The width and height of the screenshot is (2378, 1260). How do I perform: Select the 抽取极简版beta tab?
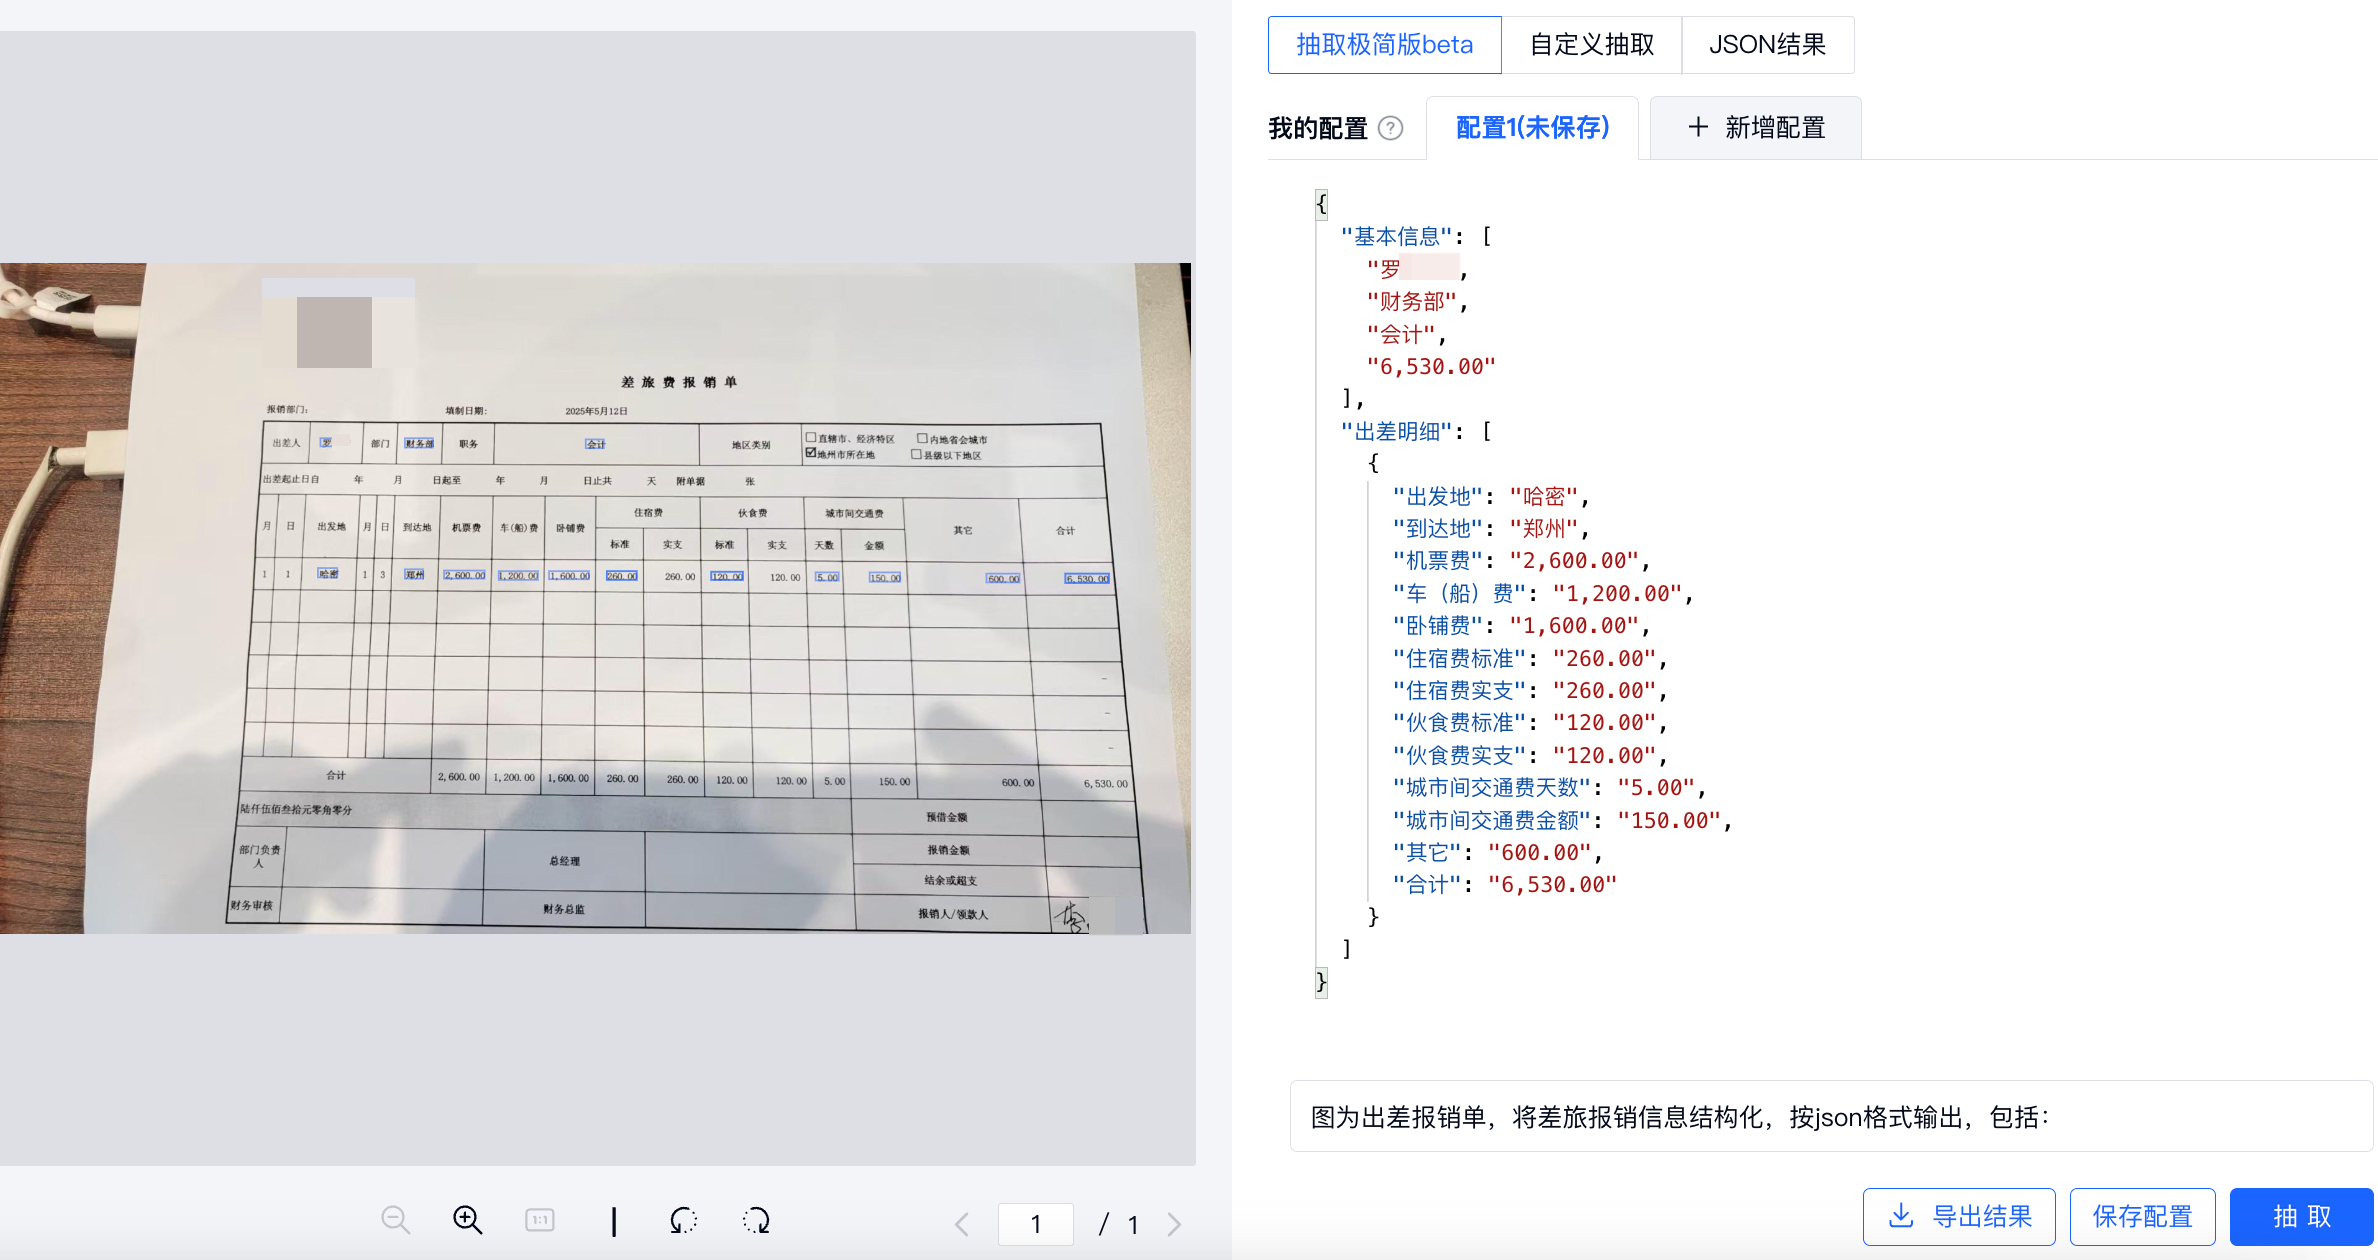coord(1384,45)
